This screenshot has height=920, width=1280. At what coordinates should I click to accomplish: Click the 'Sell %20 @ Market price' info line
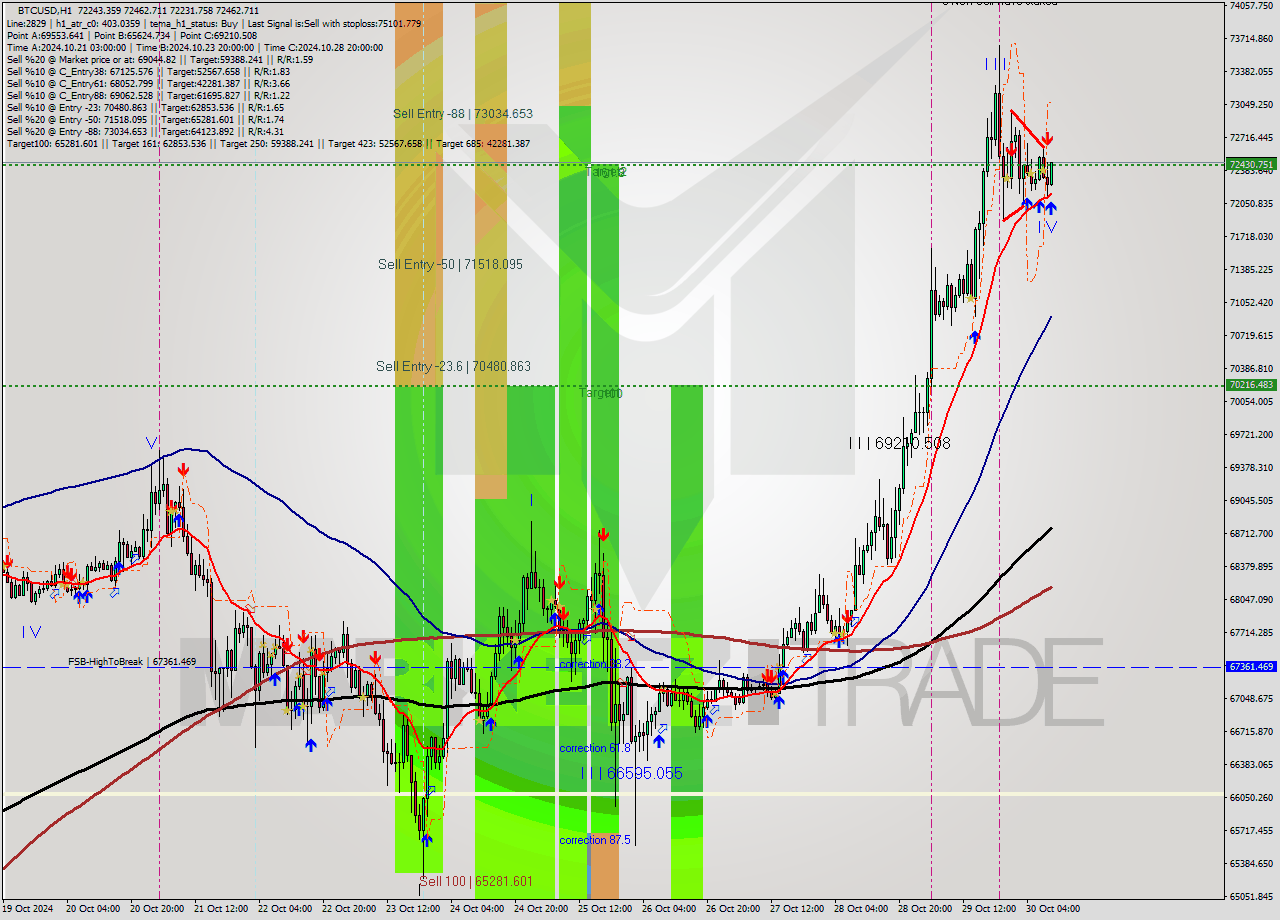[x=159, y=59]
